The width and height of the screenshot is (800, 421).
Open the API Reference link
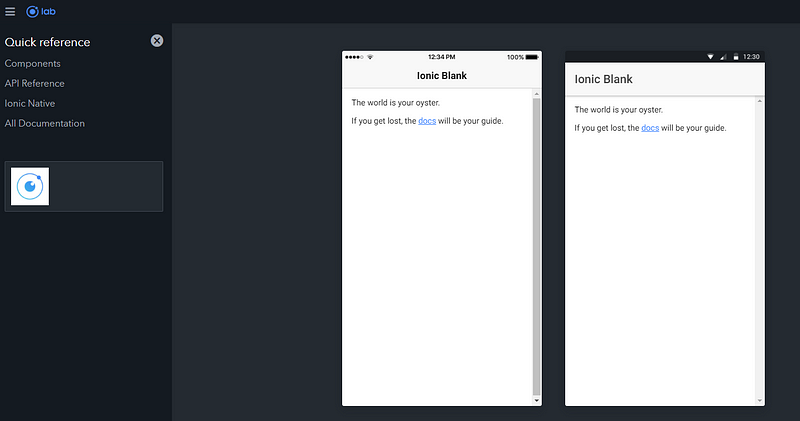click(35, 83)
